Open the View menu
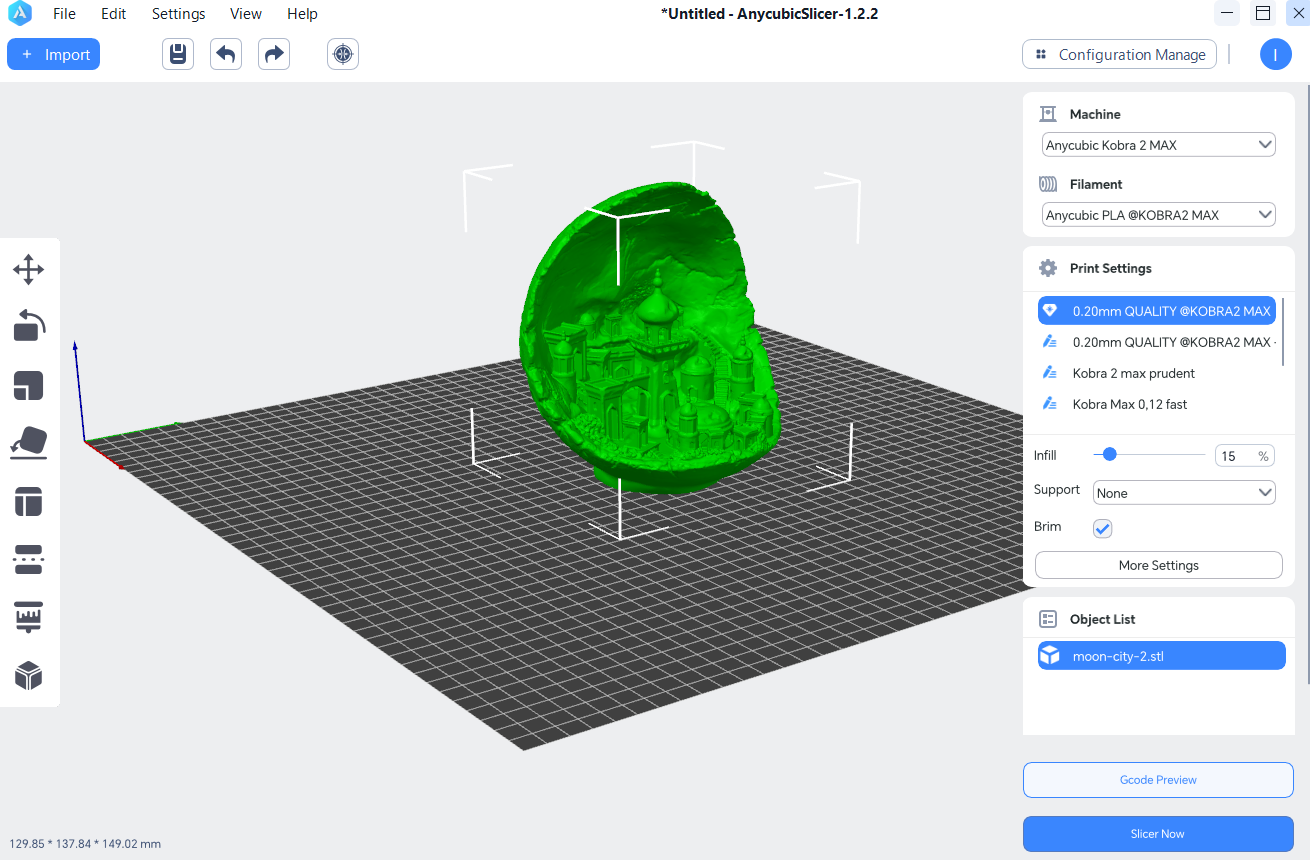 coord(246,14)
